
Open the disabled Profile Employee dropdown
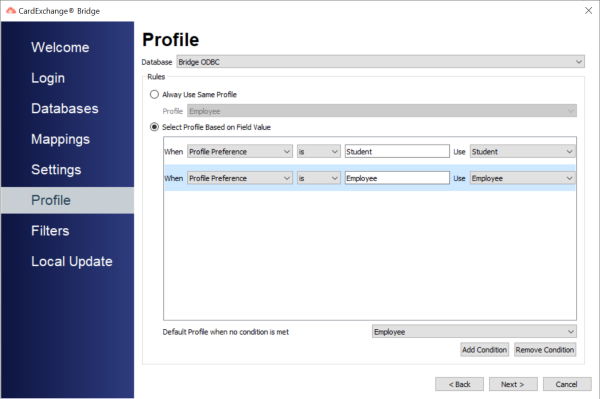pos(382,111)
